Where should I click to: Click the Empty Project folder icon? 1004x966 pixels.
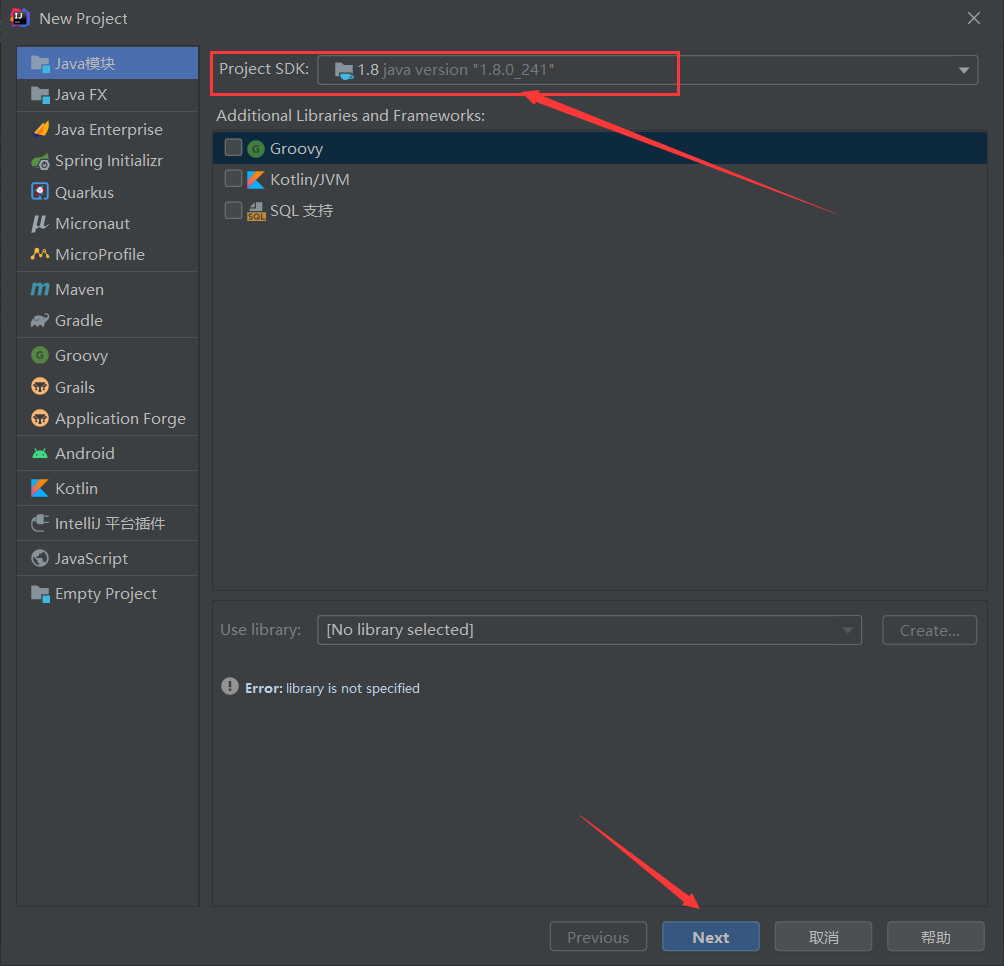pyautogui.click(x=40, y=593)
